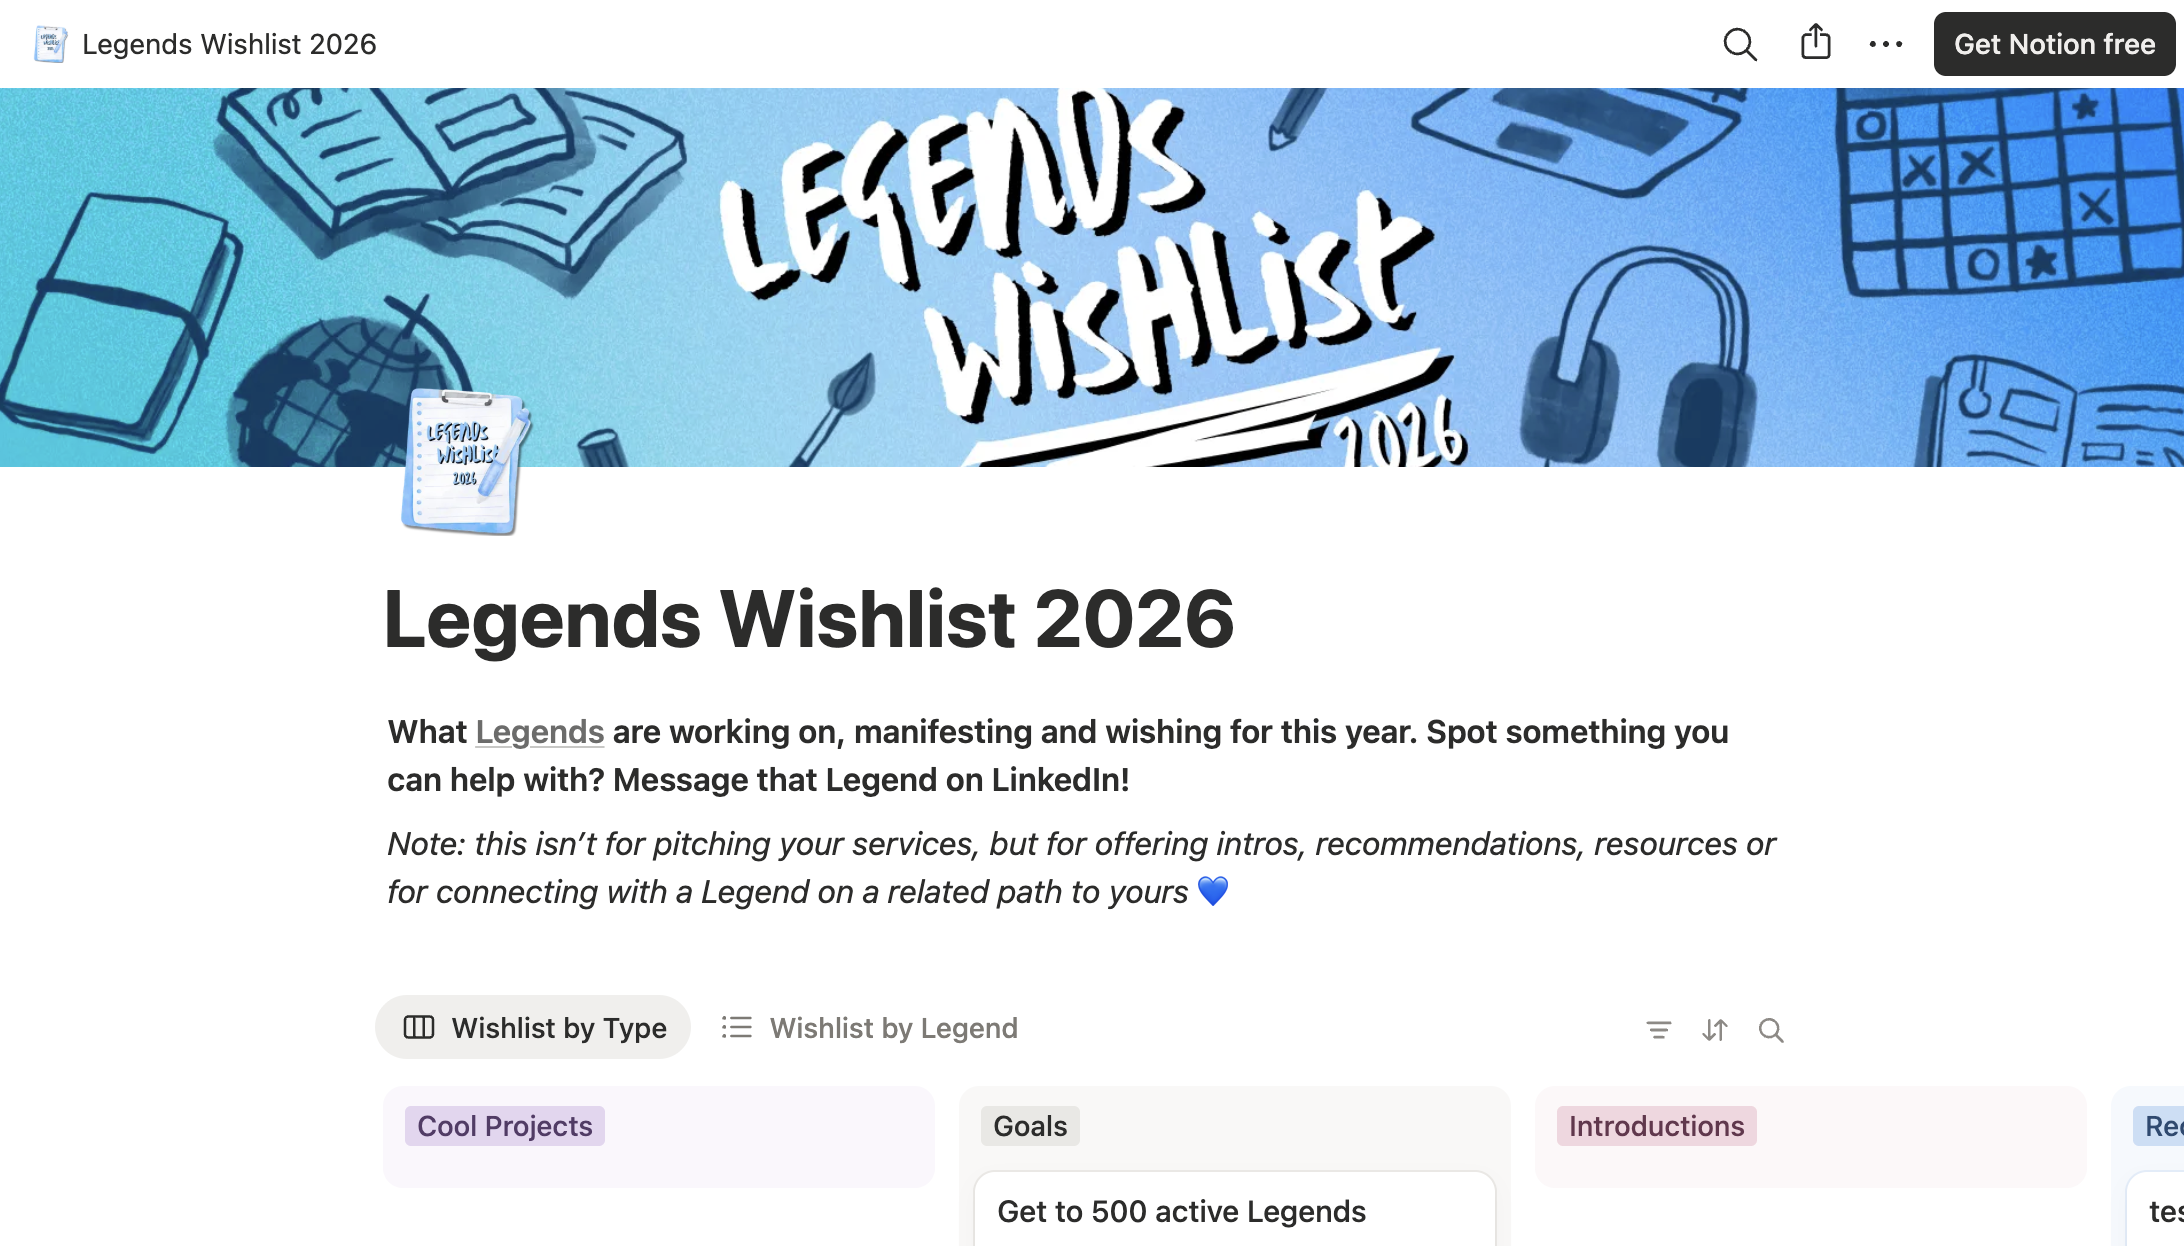Select the Introductions column tag
2184x1246 pixels.
(1656, 1126)
